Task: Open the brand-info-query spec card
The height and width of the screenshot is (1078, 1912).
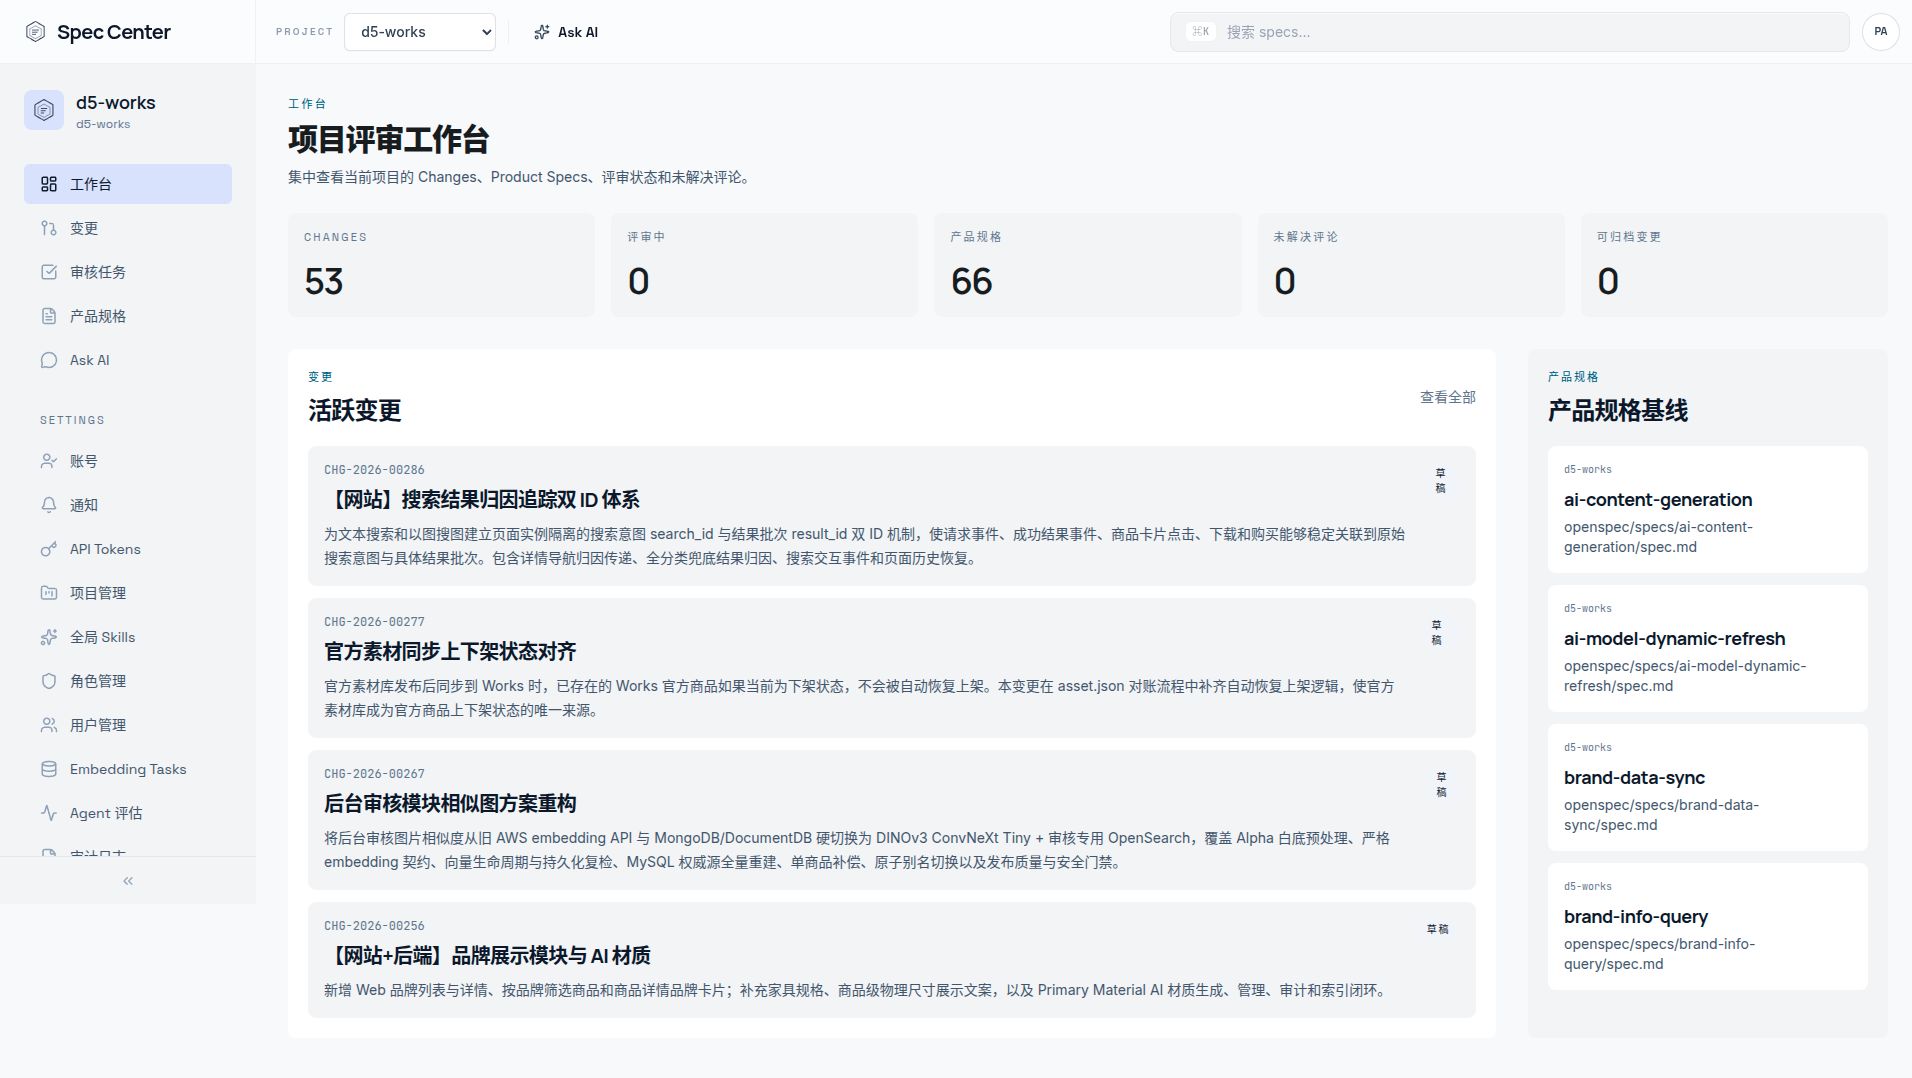Action: (1707, 926)
